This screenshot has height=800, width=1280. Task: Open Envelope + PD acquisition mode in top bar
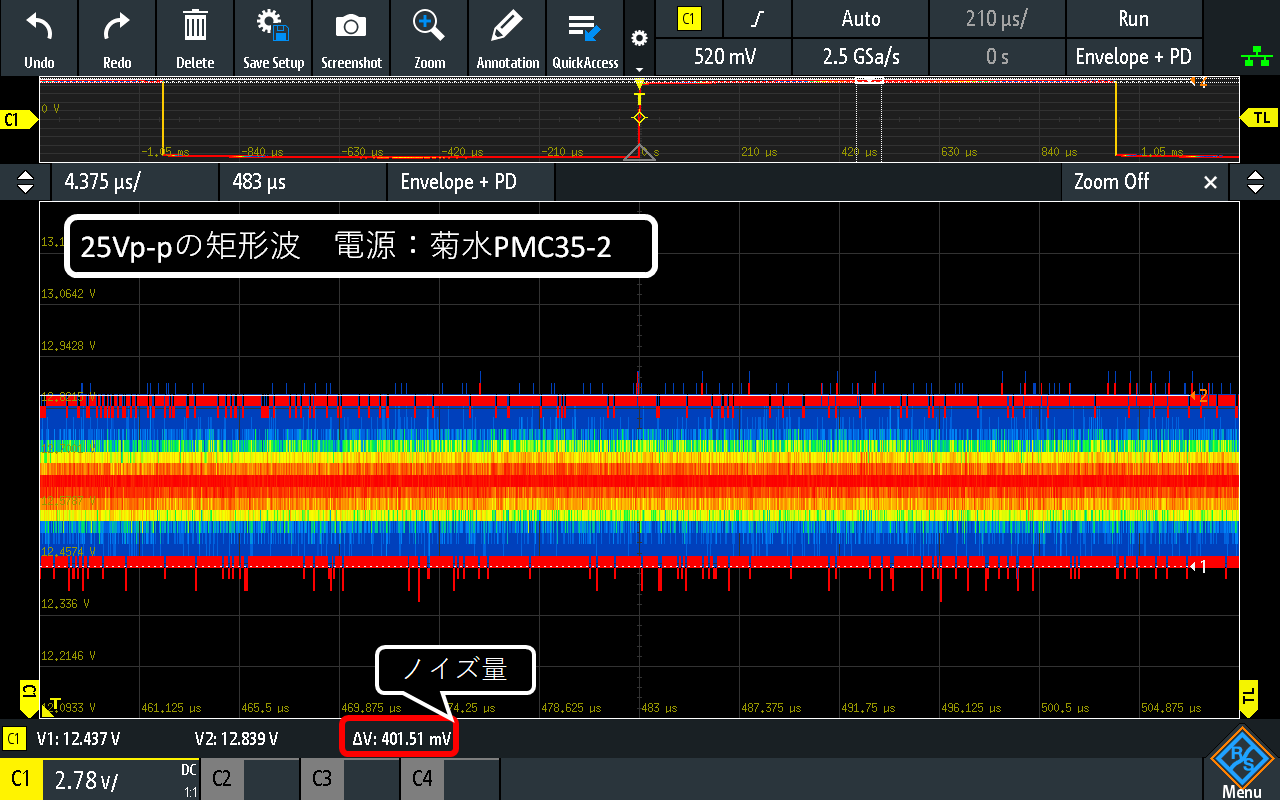(1134, 57)
